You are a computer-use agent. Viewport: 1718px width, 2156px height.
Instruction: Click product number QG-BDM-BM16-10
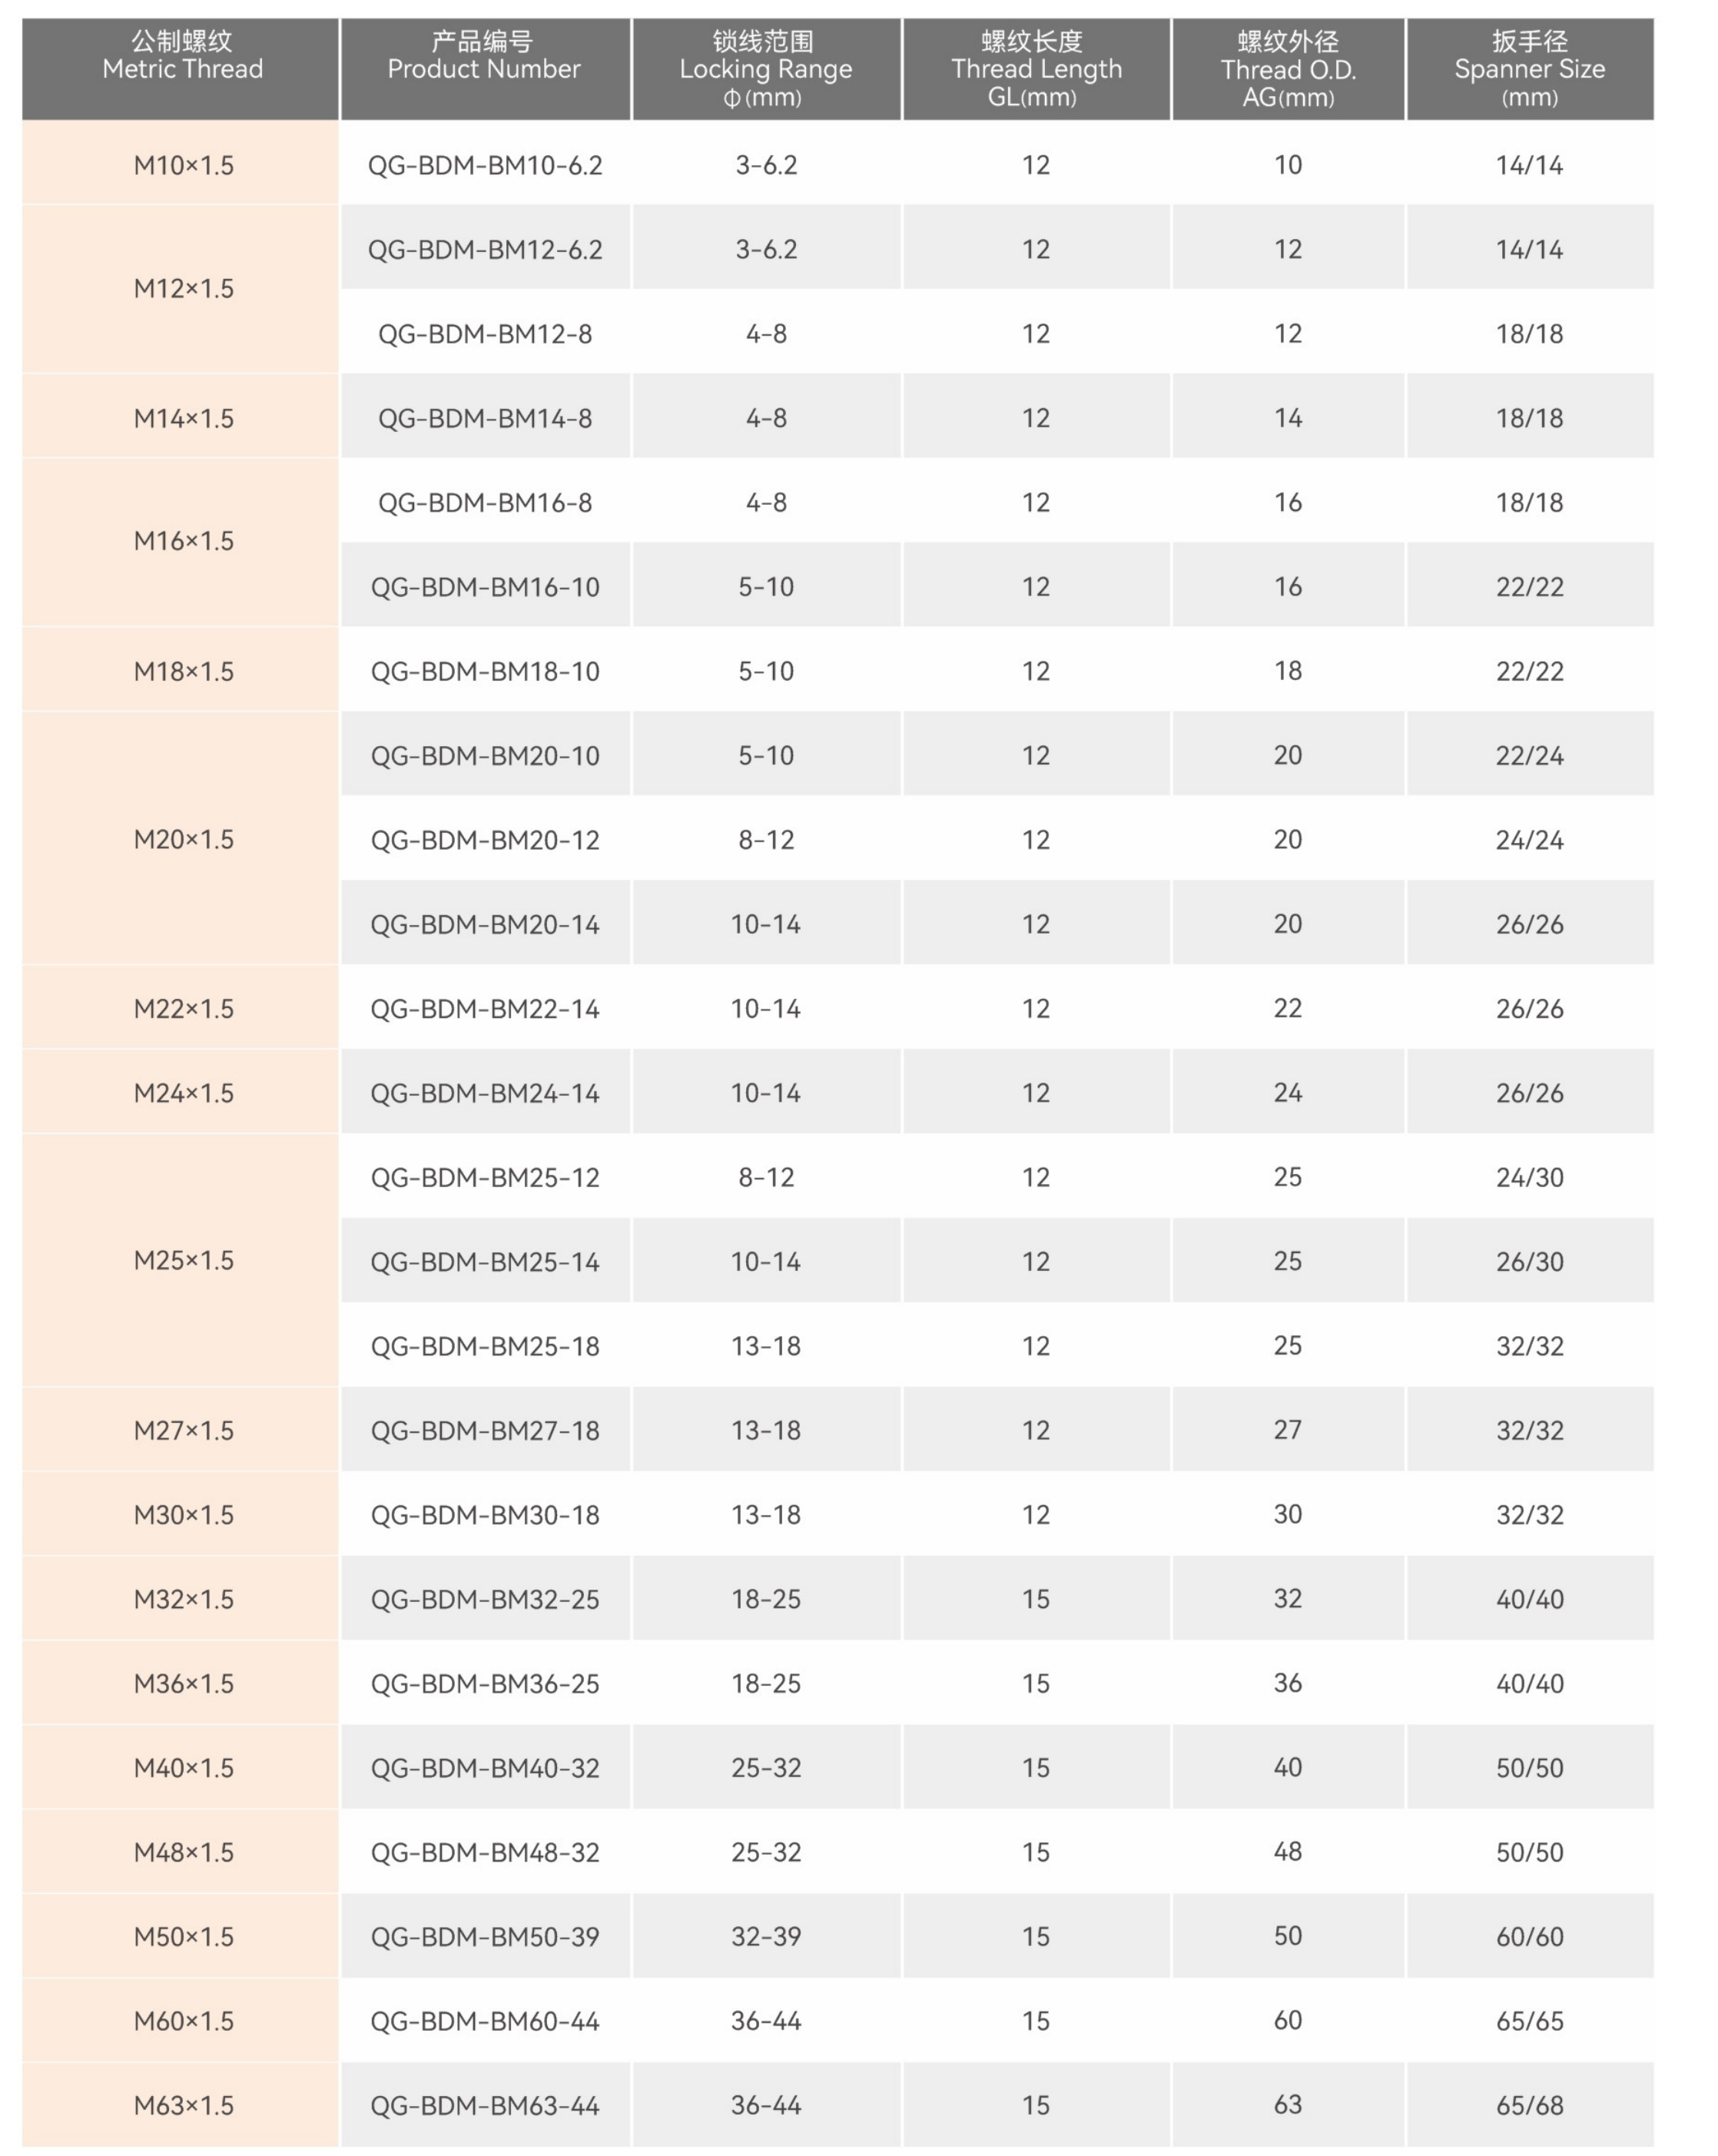pos(485,587)
